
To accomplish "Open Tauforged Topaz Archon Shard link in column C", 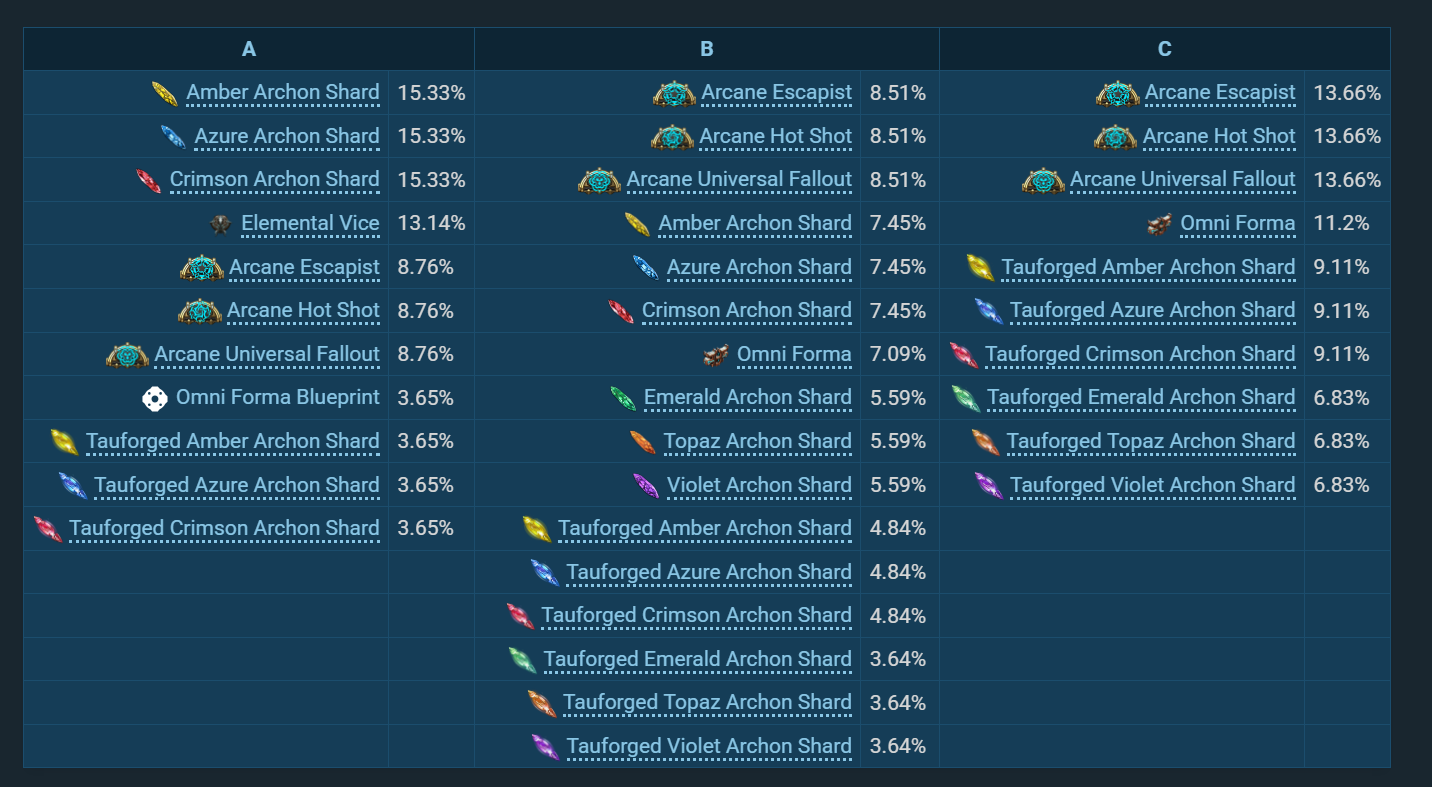I will pyautogui.click(x=1151, y=441).
